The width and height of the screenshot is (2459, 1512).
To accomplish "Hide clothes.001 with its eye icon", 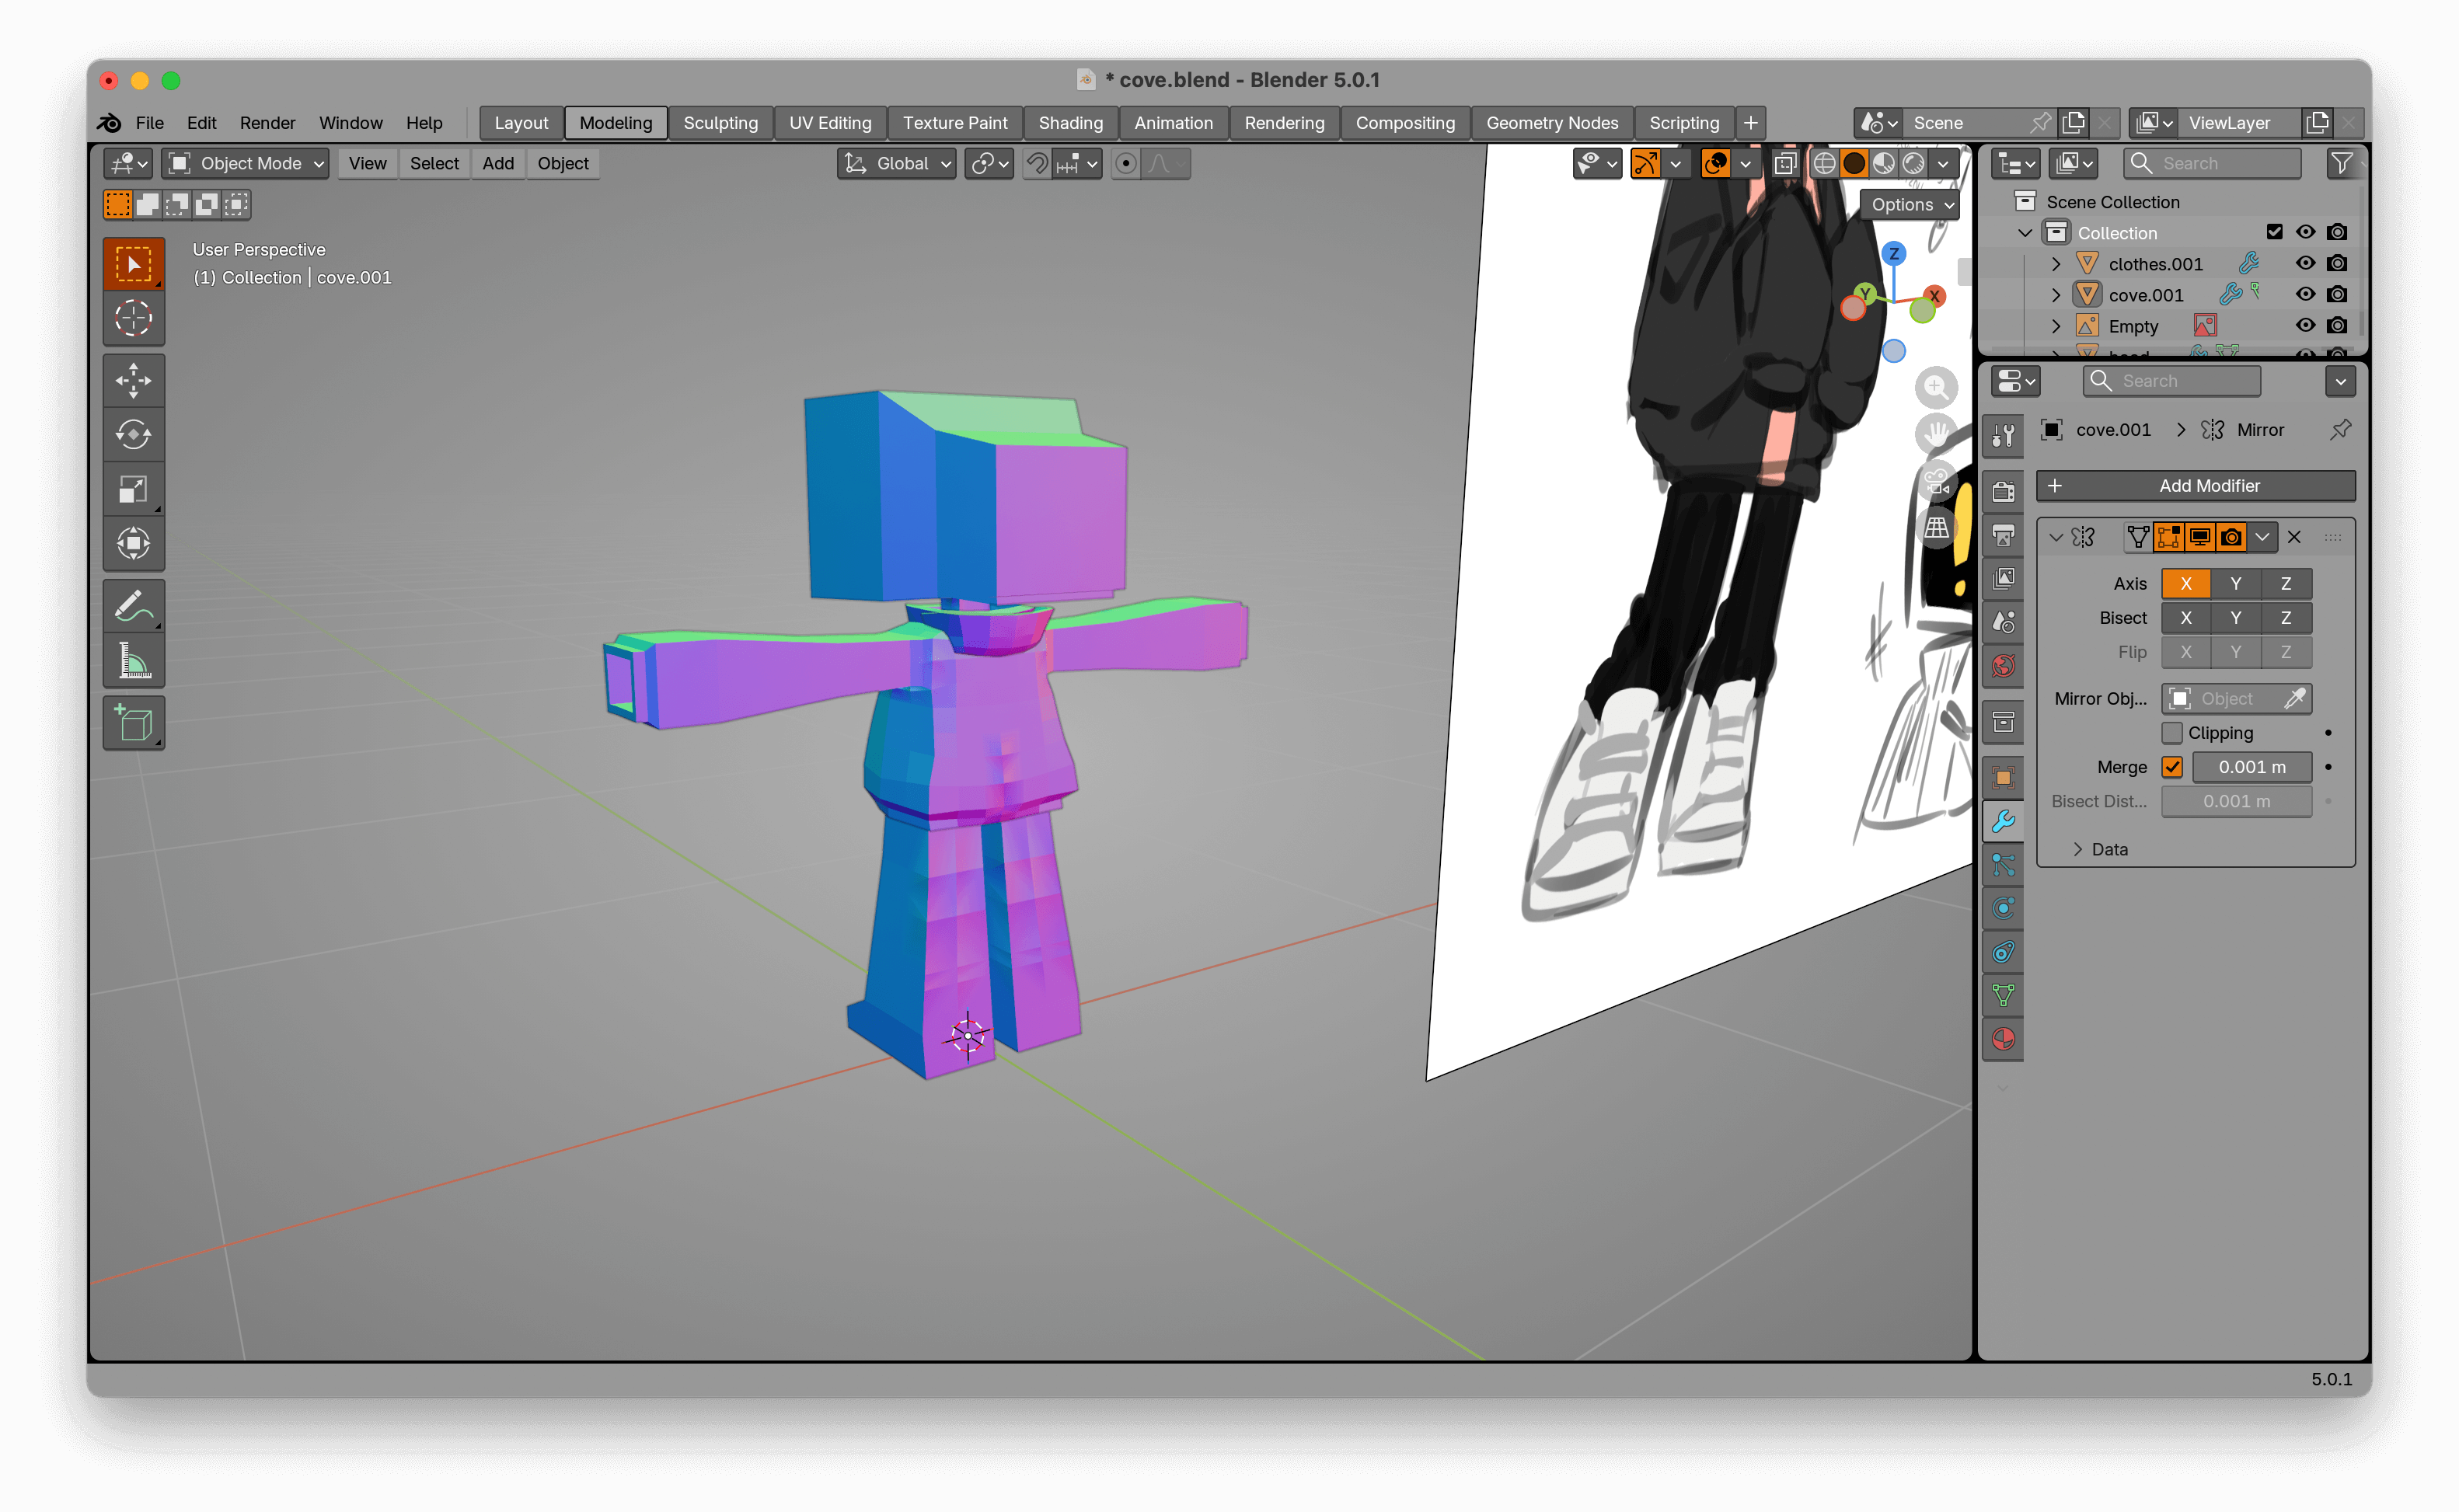I will (x=2305, y=263).
